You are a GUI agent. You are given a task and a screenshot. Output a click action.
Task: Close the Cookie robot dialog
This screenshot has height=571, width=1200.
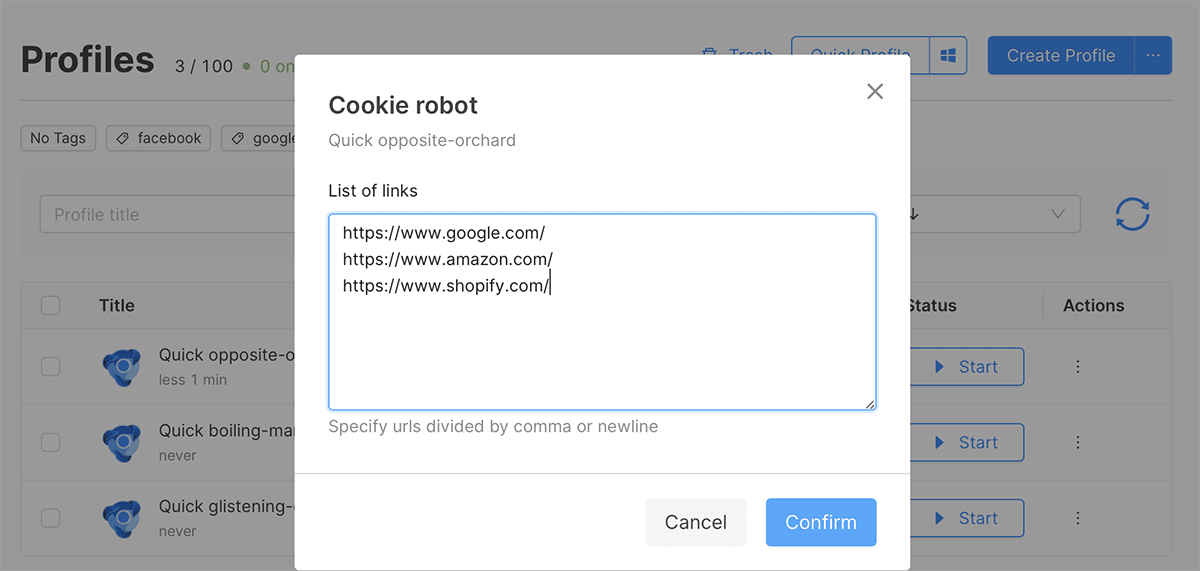click(875, 92)
